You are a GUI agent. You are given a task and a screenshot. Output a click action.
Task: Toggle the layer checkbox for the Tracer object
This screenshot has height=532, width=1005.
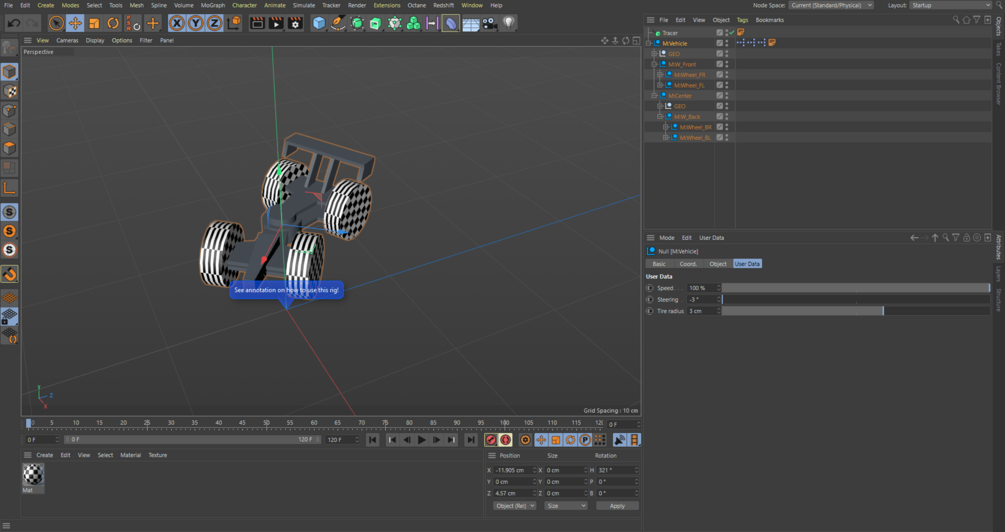(720, 33)
